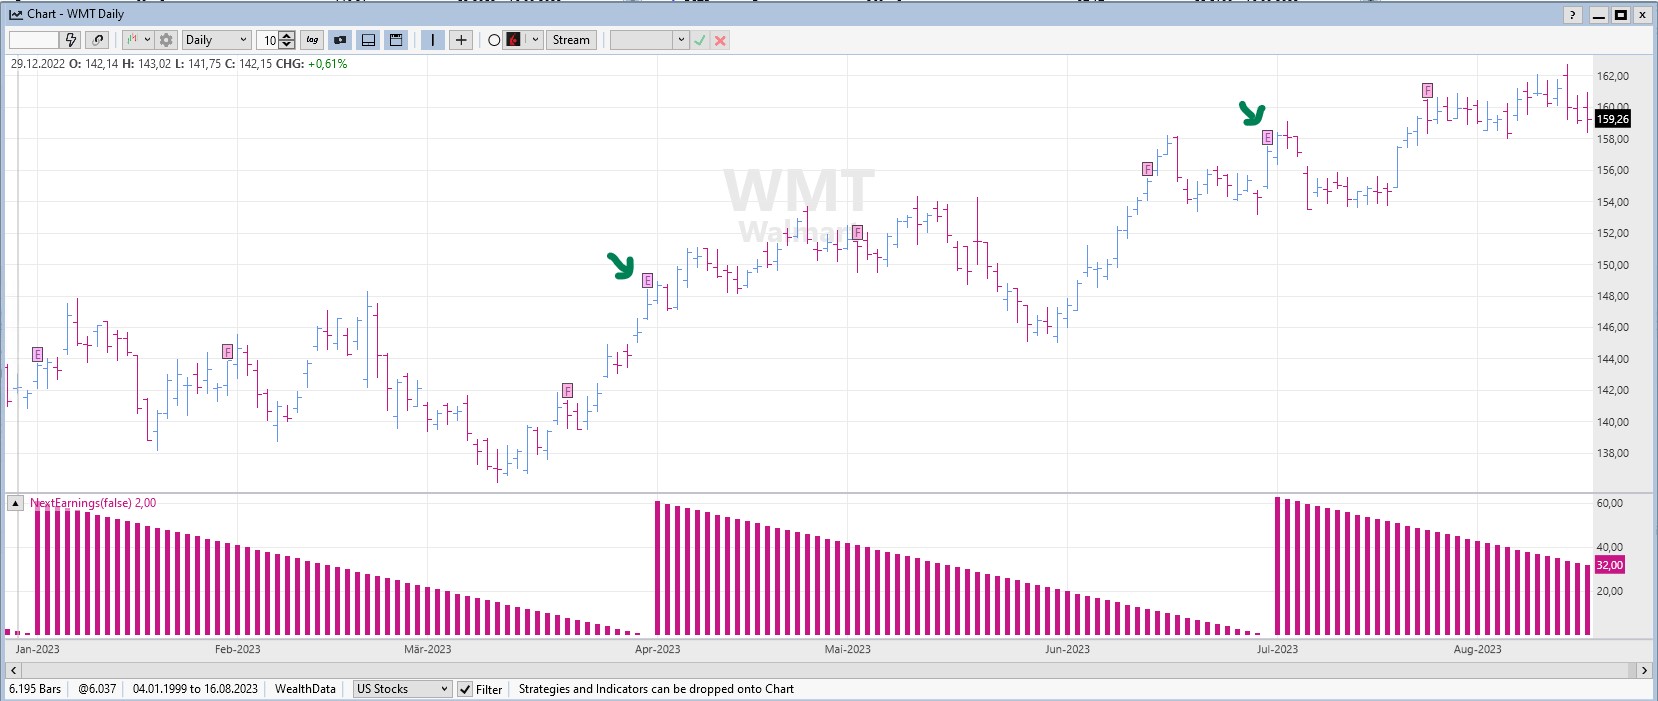Screen dimensions: 1658x701
Task: Click the current price label 159,26
Action: click(x=1612, y=119)
